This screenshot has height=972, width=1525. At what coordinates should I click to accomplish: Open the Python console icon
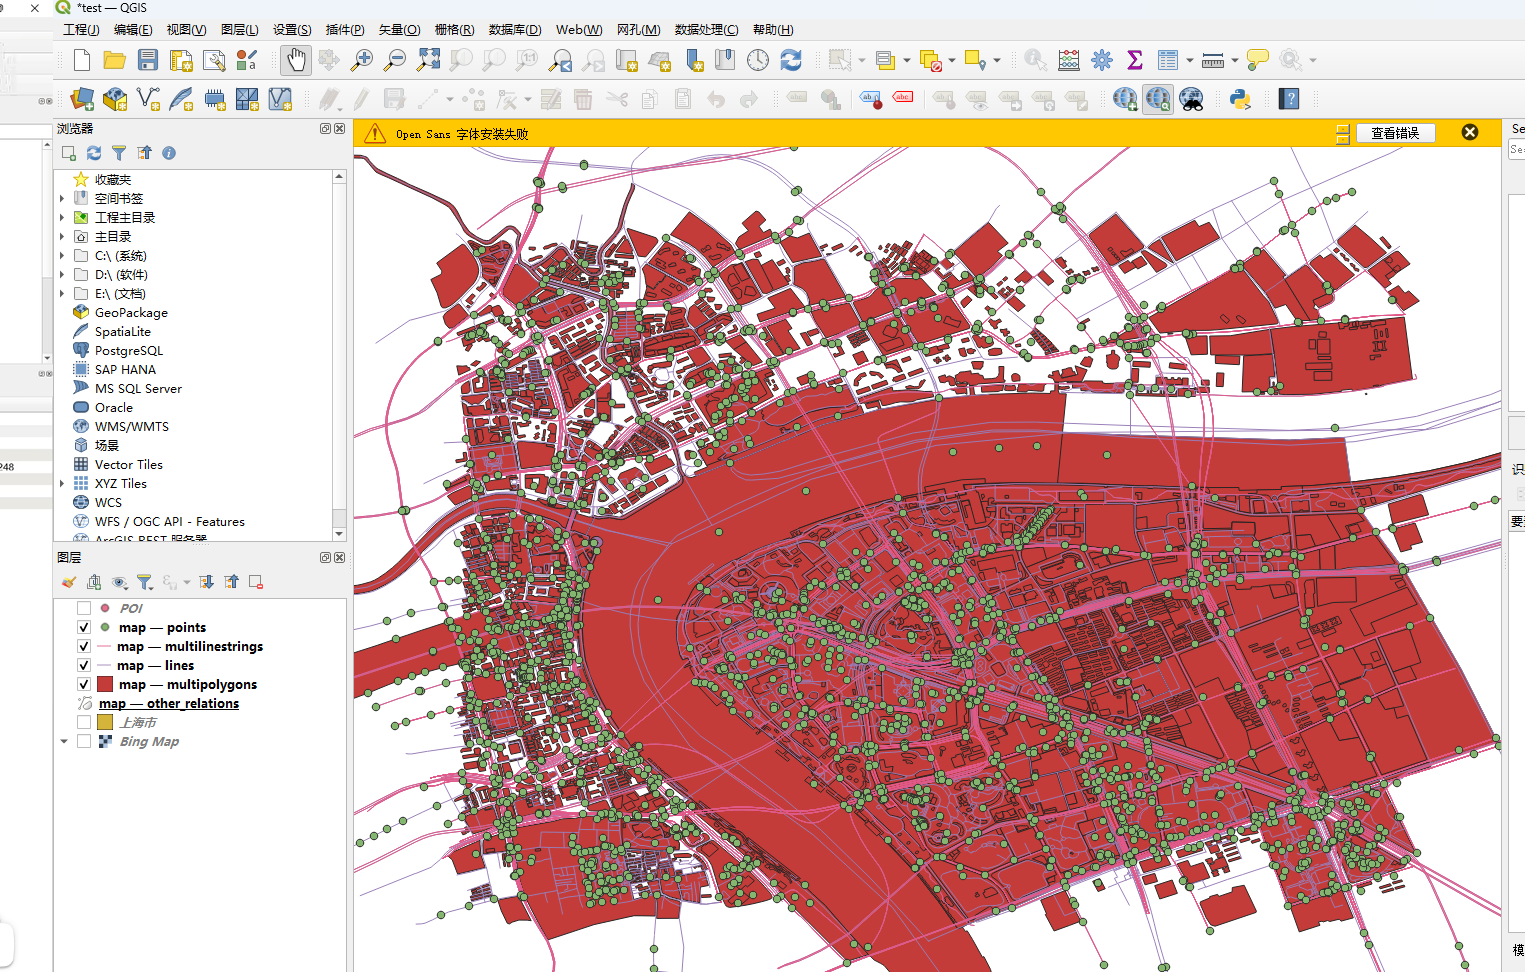click(x=1240, y=99)
